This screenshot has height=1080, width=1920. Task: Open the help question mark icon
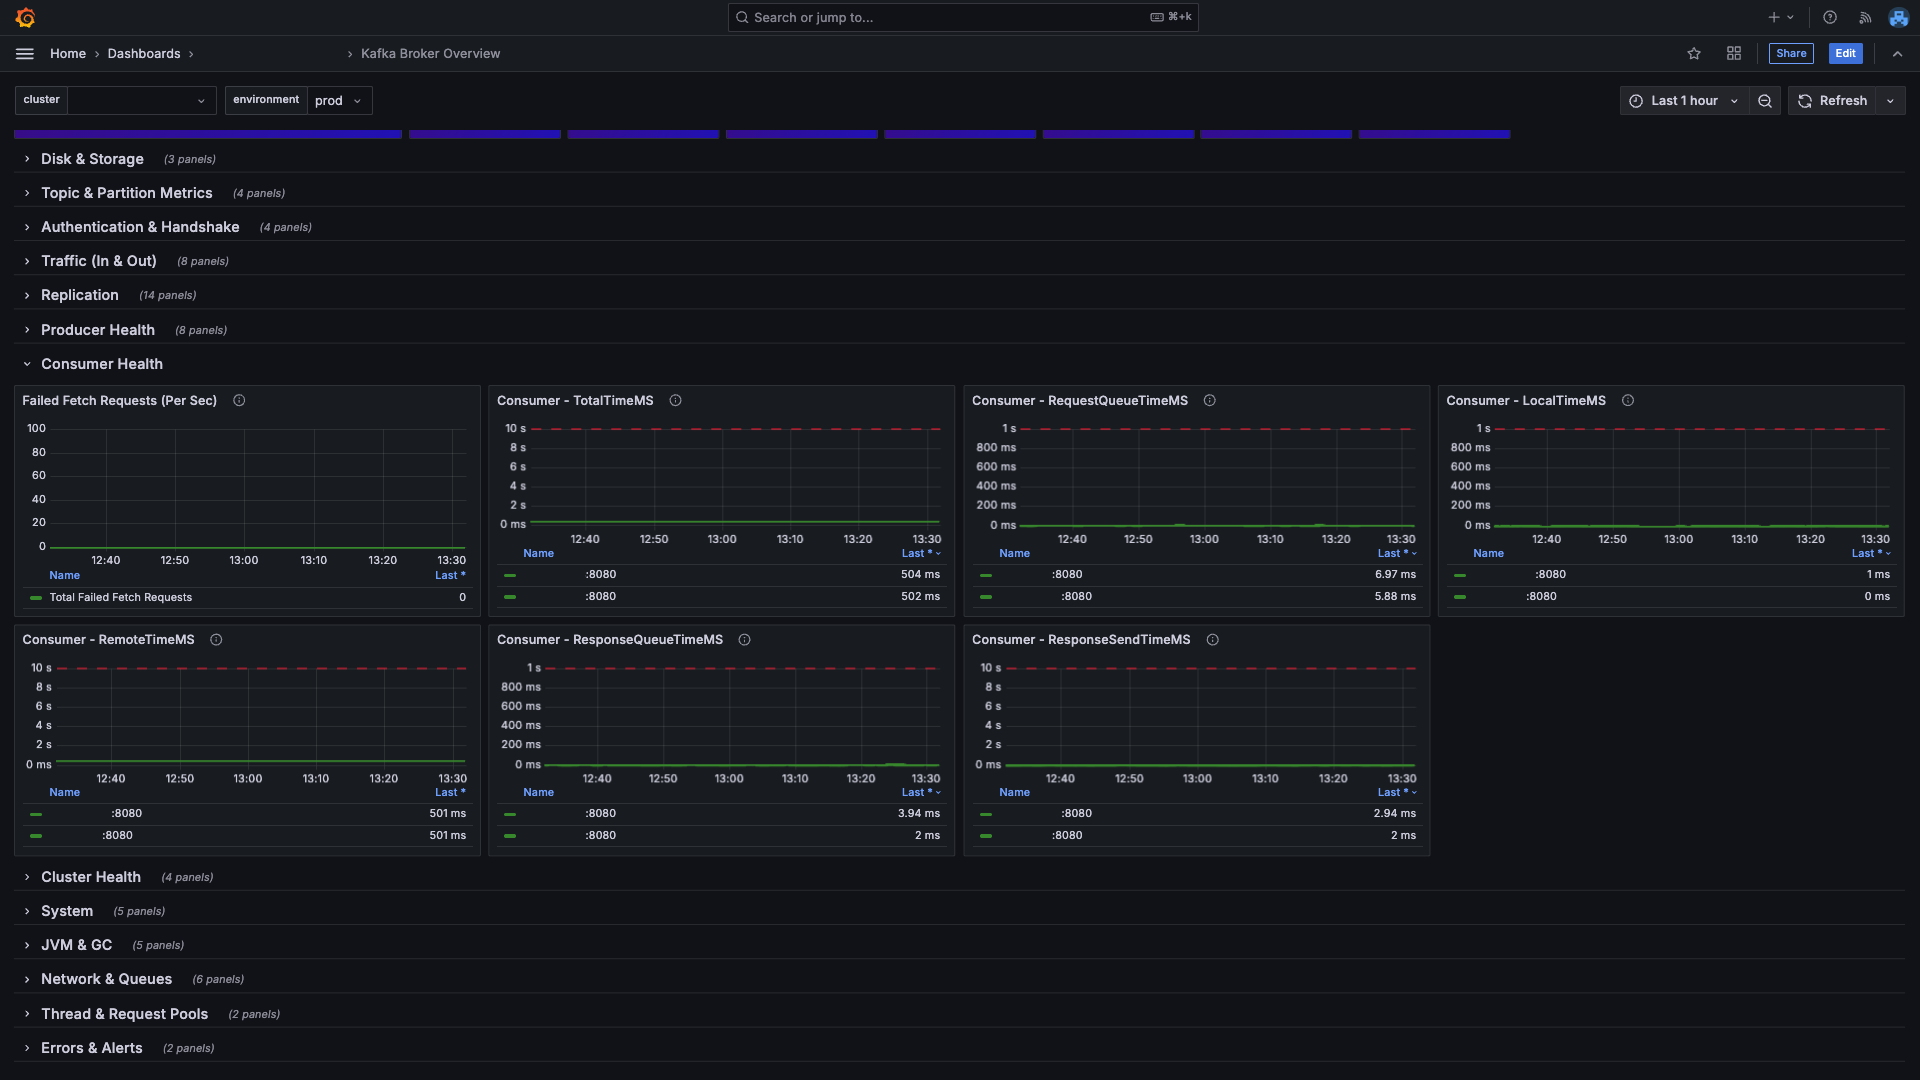(x=1830, y=18)
